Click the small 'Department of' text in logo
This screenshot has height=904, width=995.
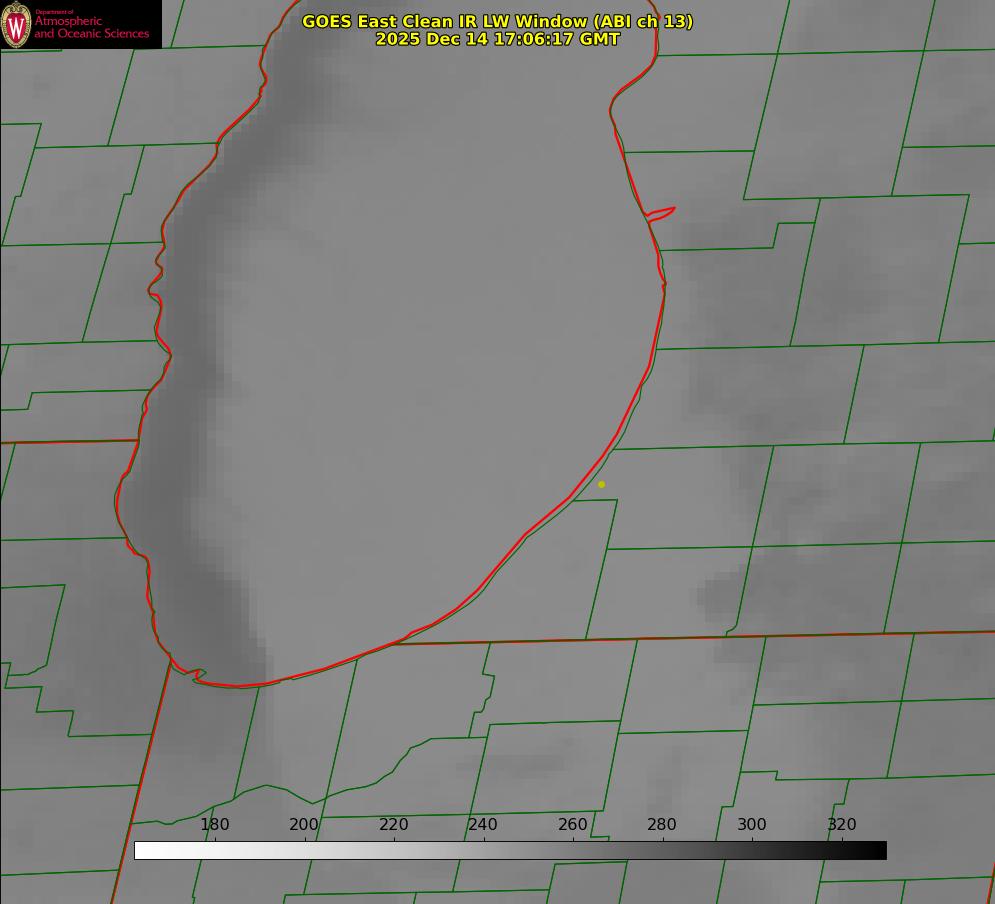click(x=54, y=12)
